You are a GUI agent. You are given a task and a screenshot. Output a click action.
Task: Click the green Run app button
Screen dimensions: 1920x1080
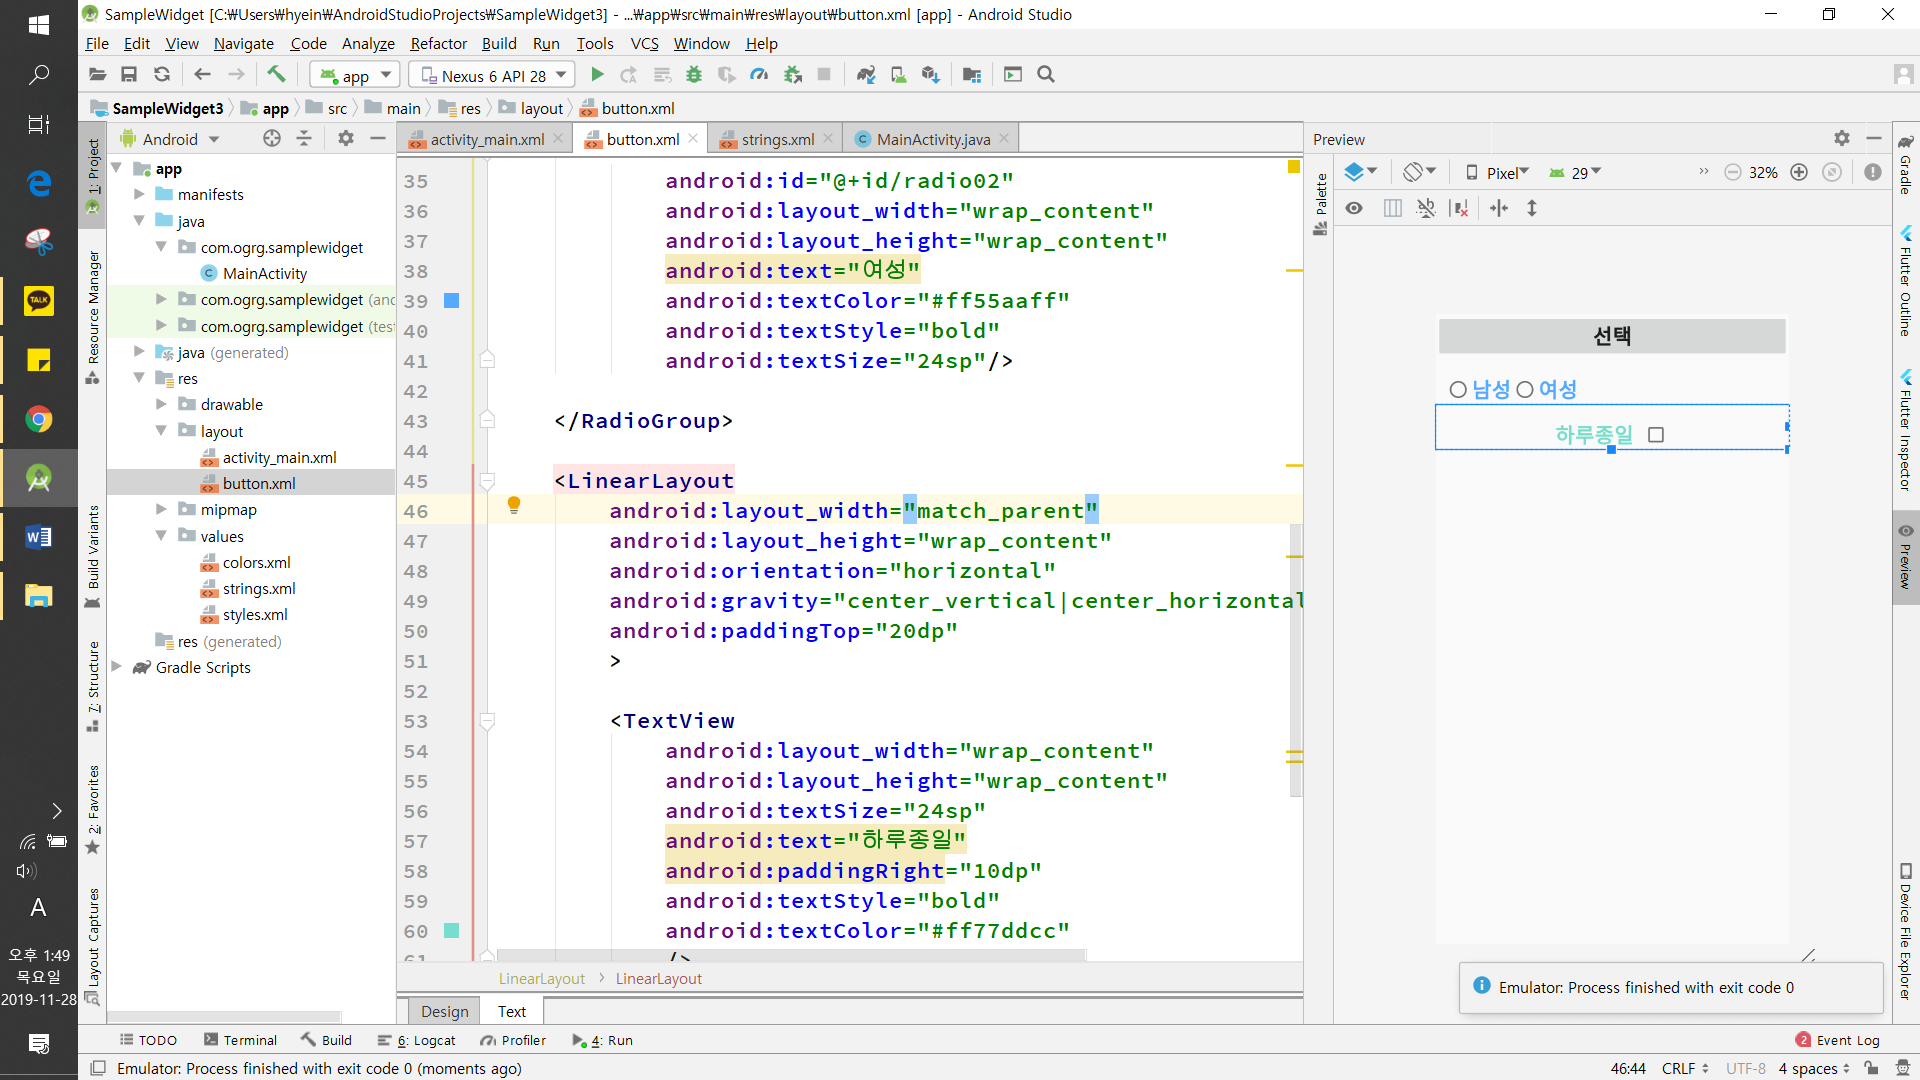[597, 75]
